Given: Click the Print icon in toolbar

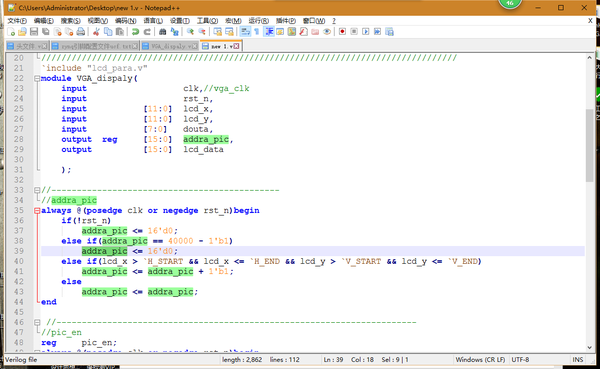Looking at the screenshot, I should (x=81, y=32).
